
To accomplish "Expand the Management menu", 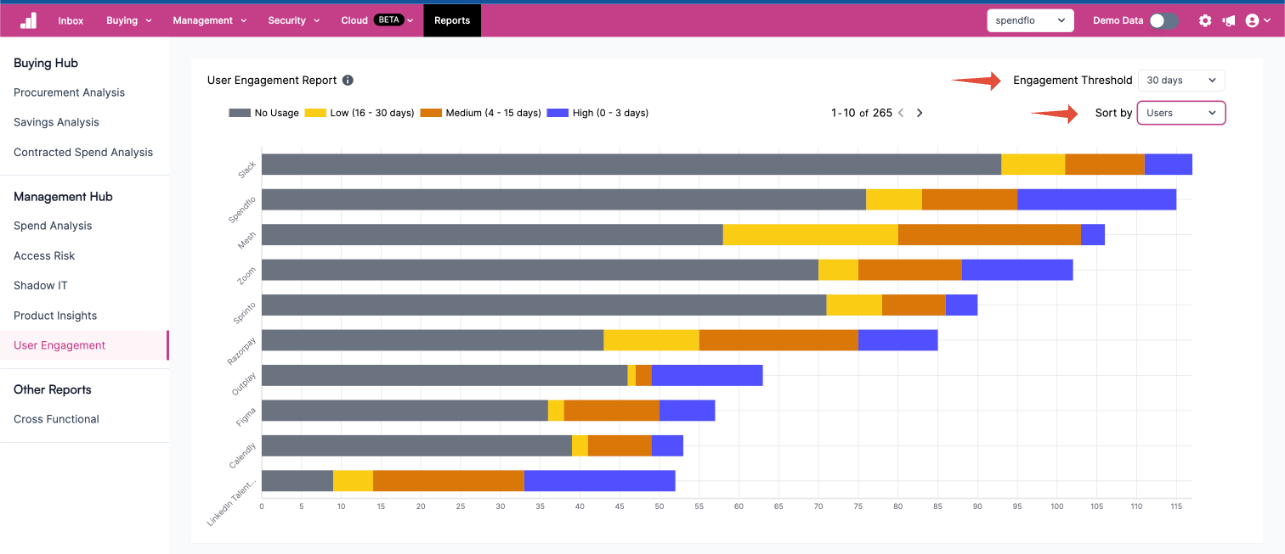I will coord(208,20).
